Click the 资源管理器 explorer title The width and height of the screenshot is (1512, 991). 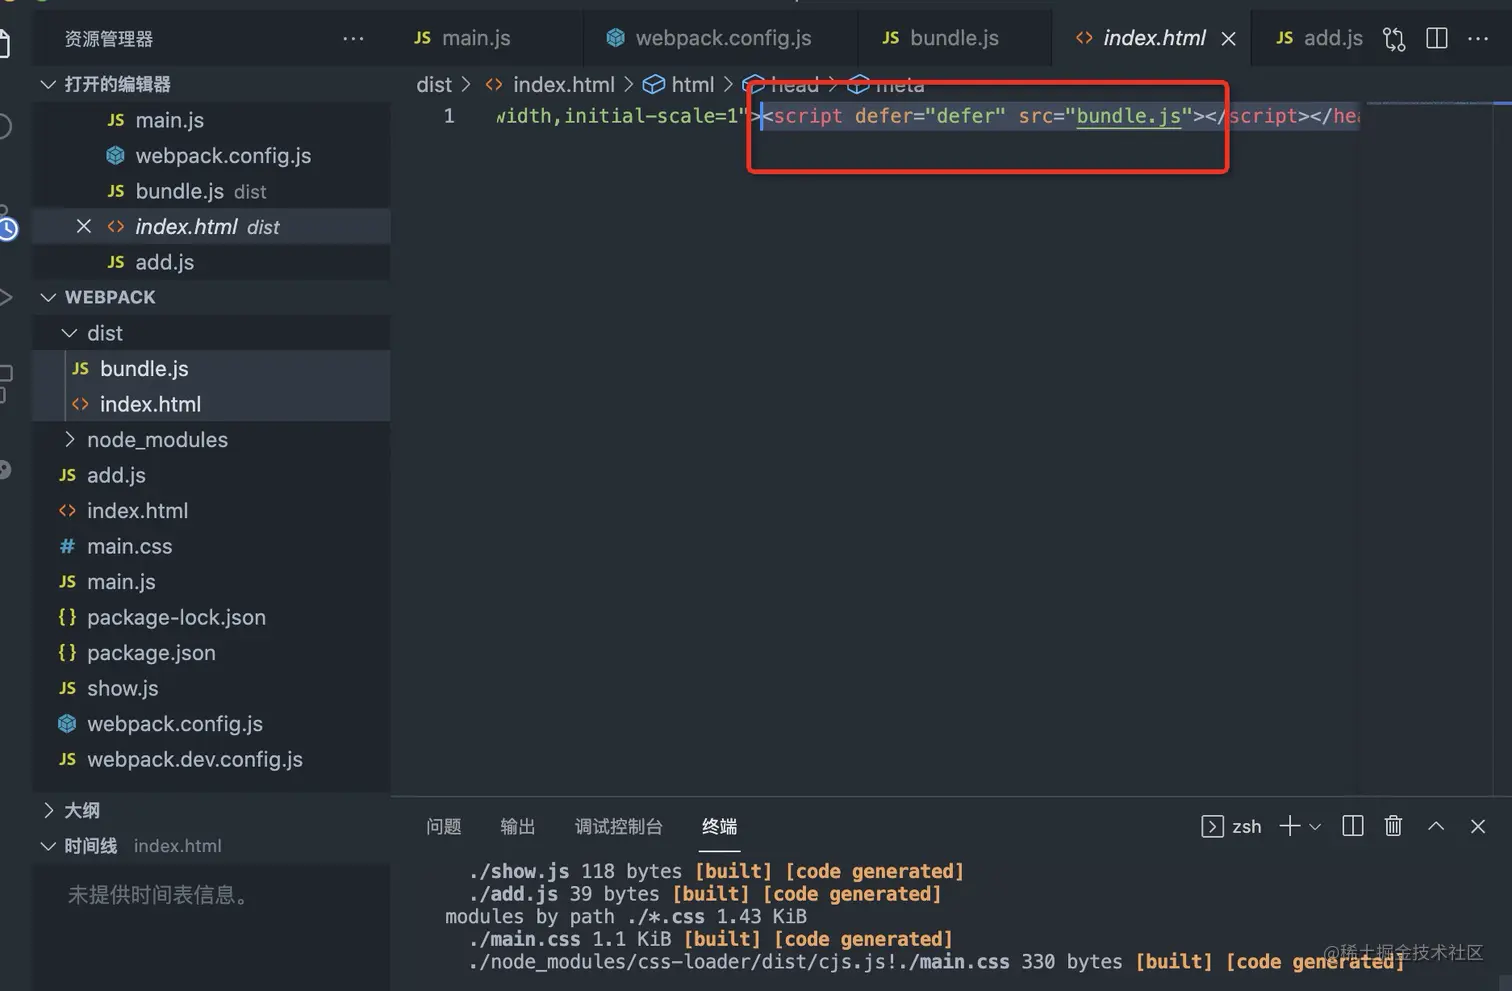(x=109, y=39)
